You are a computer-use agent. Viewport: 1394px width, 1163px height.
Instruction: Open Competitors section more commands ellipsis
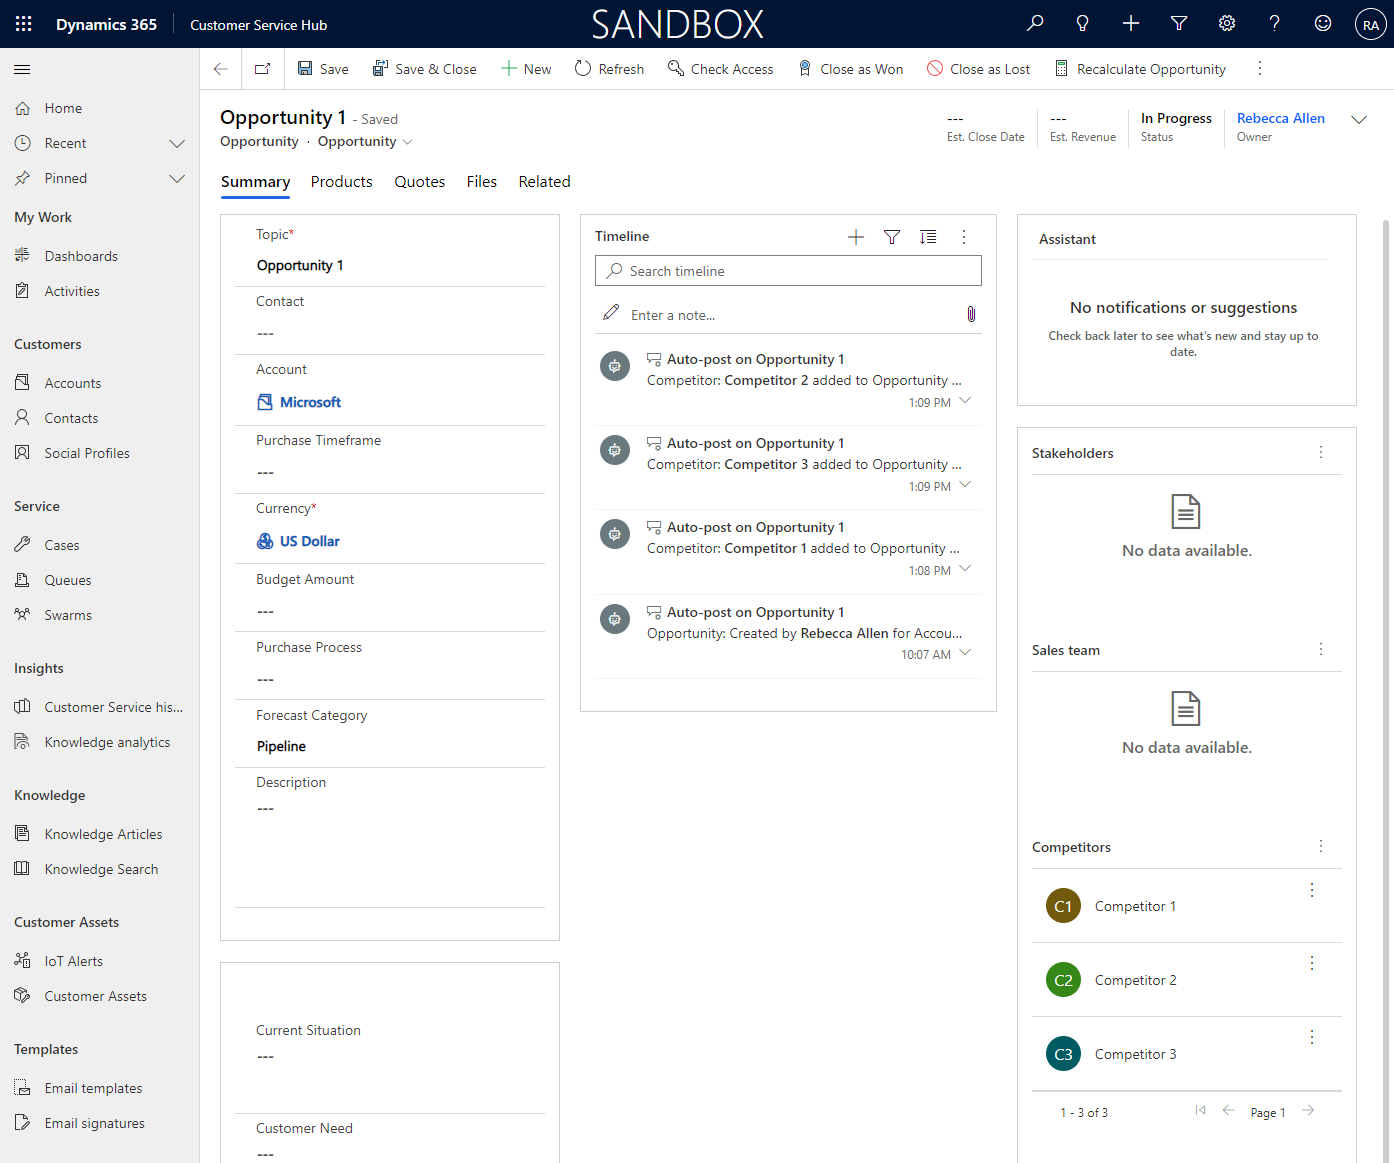click(1321, 846)
